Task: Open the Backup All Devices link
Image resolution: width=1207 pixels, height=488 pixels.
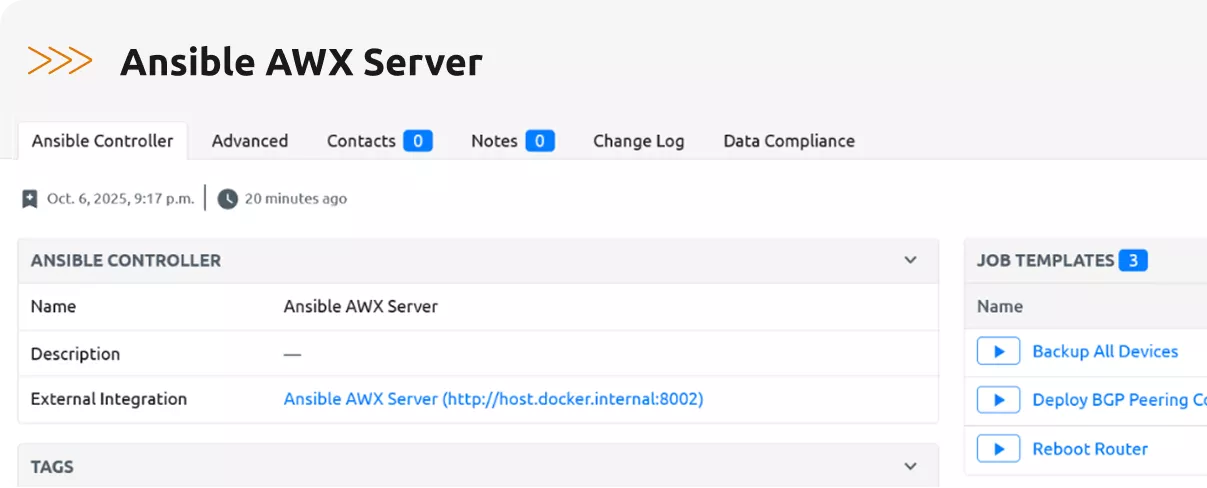Action: pos(1105,351)
